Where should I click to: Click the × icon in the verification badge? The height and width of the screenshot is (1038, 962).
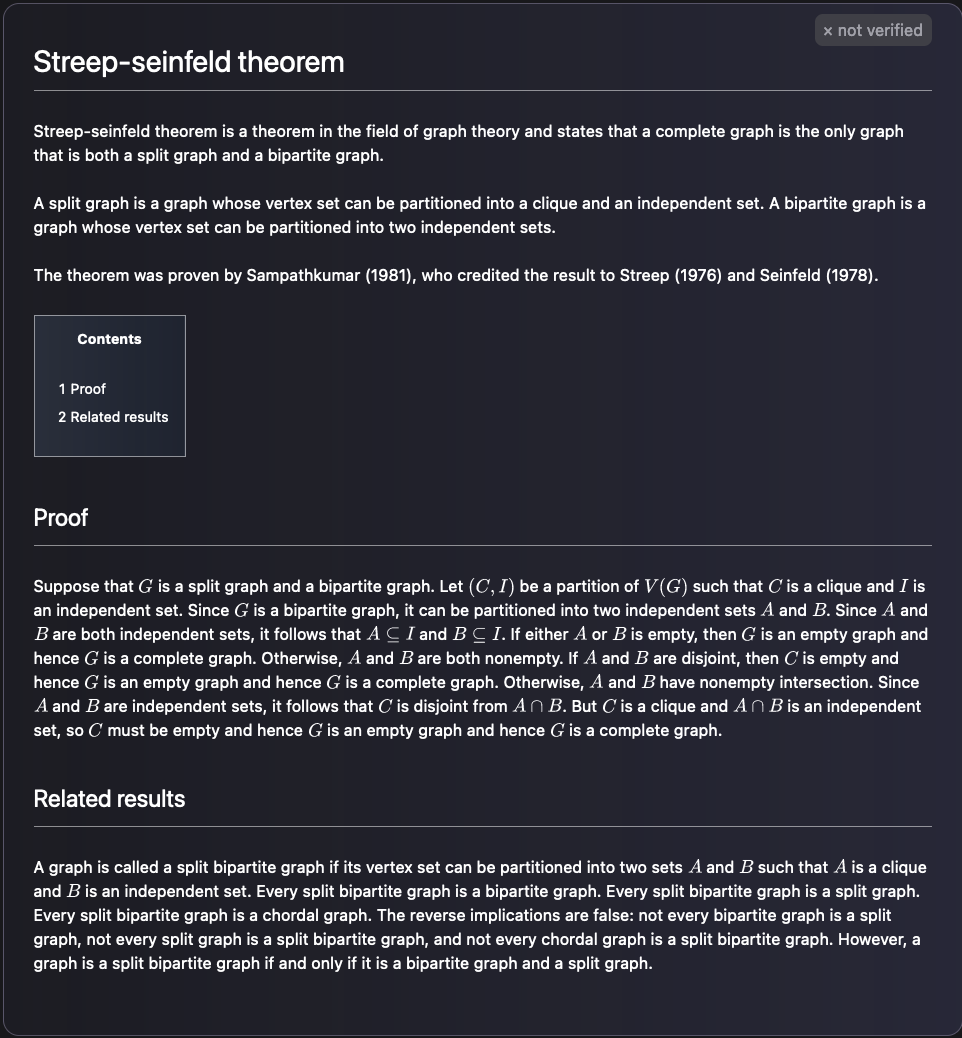[x=828, y=31]
